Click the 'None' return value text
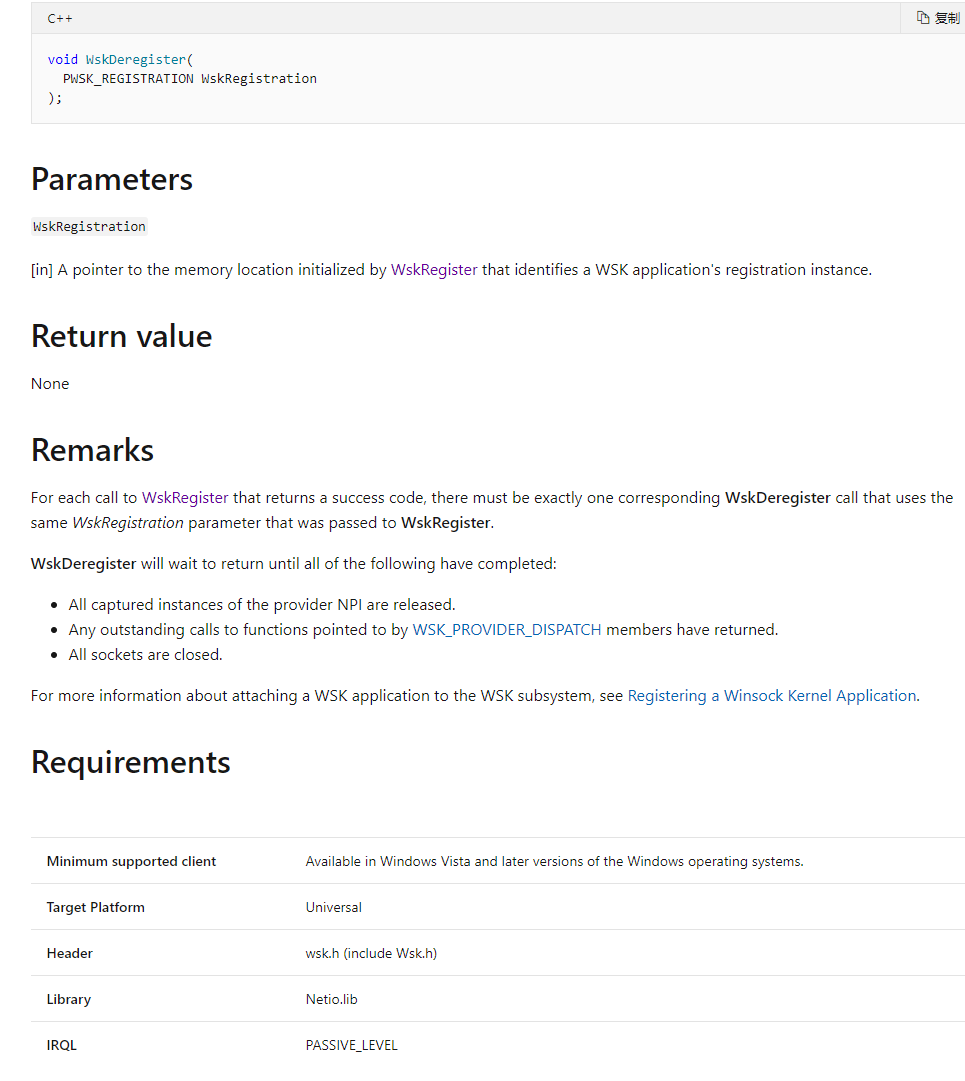965x1081 pixels. (x=50, y=384)
